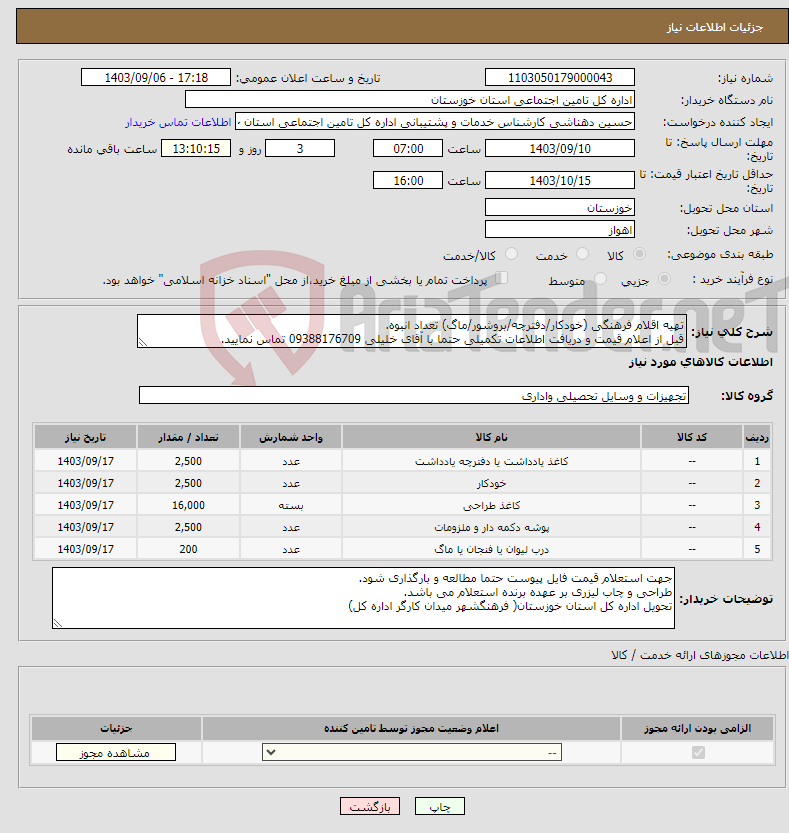Click the quantity cell 16,000
The height and width of the screenshot is (833, 789).
coord(188,505)
